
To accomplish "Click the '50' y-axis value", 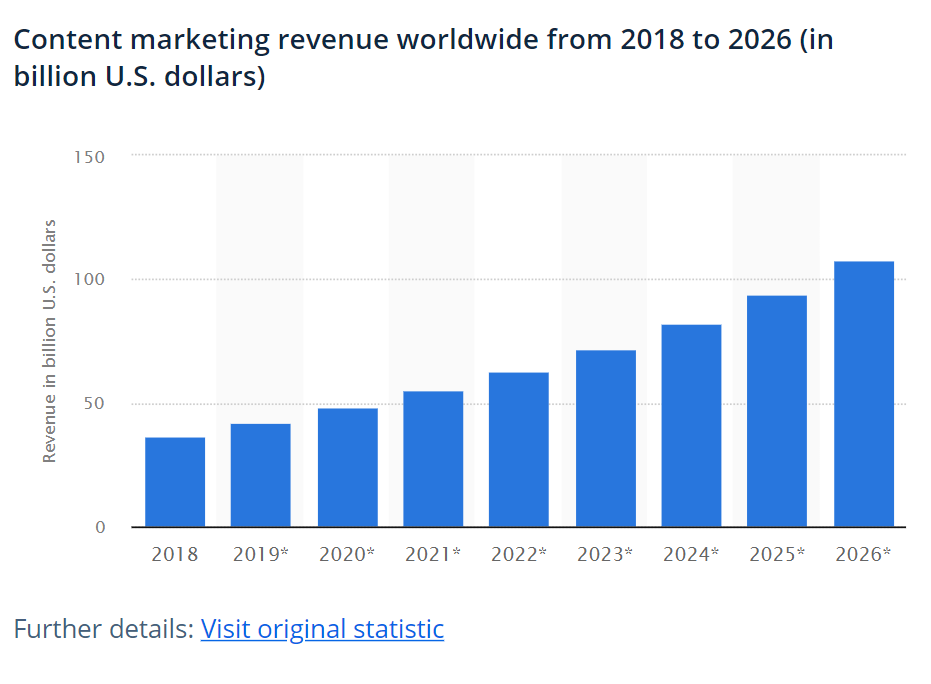I will coord(94,404).
